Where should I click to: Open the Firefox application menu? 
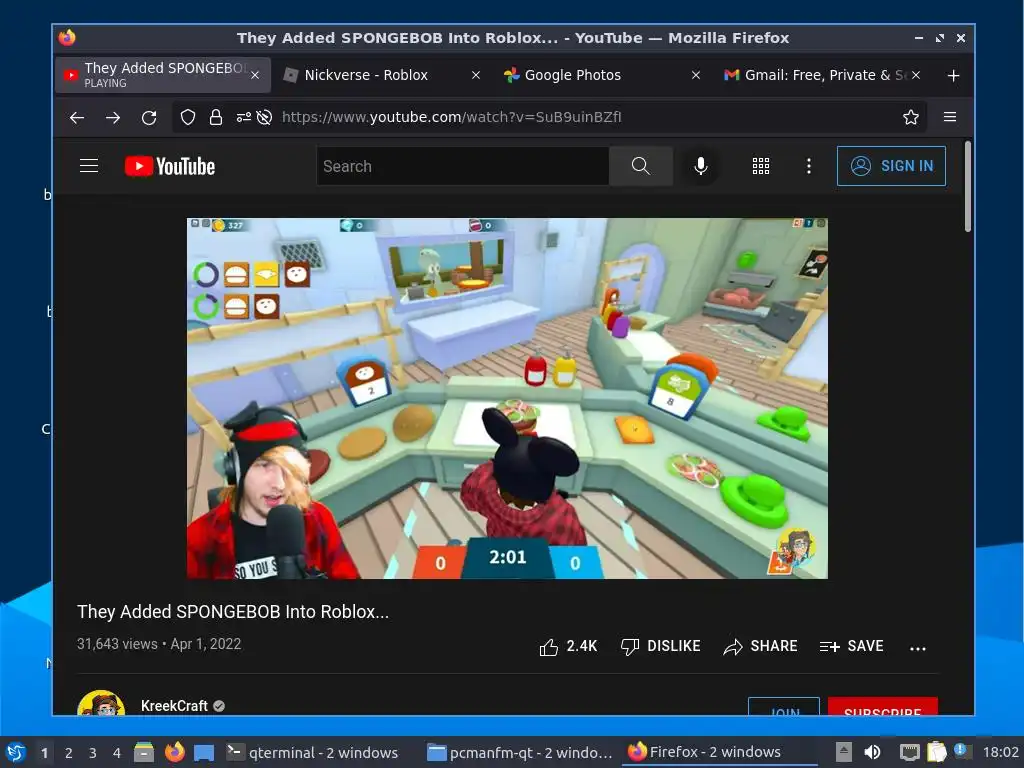point(950,117)
